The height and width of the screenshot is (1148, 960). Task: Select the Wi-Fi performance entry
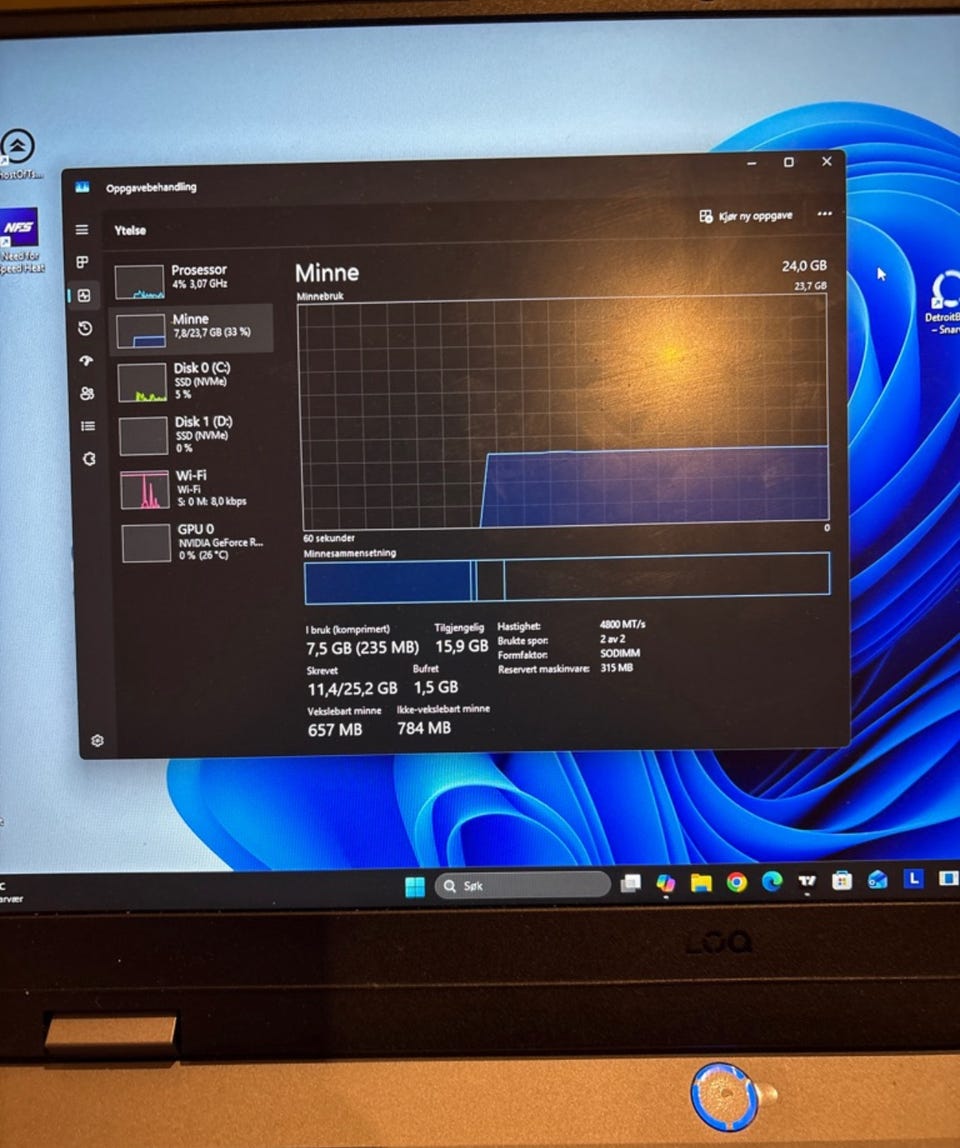pos(196,488)
